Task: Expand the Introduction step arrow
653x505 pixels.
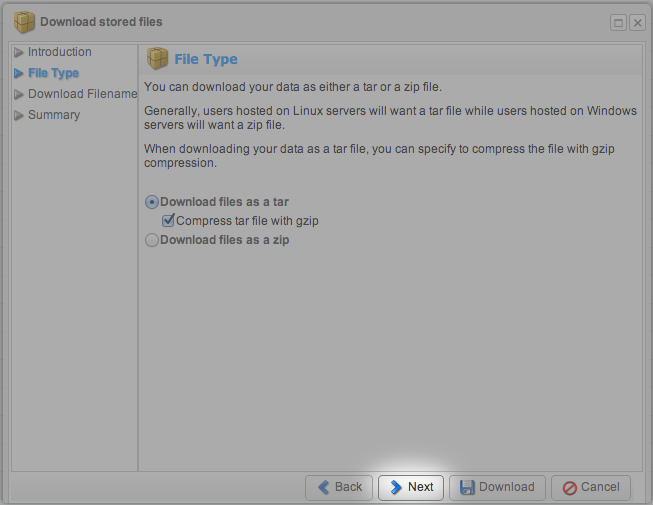Action: click(x=19, y=52)
